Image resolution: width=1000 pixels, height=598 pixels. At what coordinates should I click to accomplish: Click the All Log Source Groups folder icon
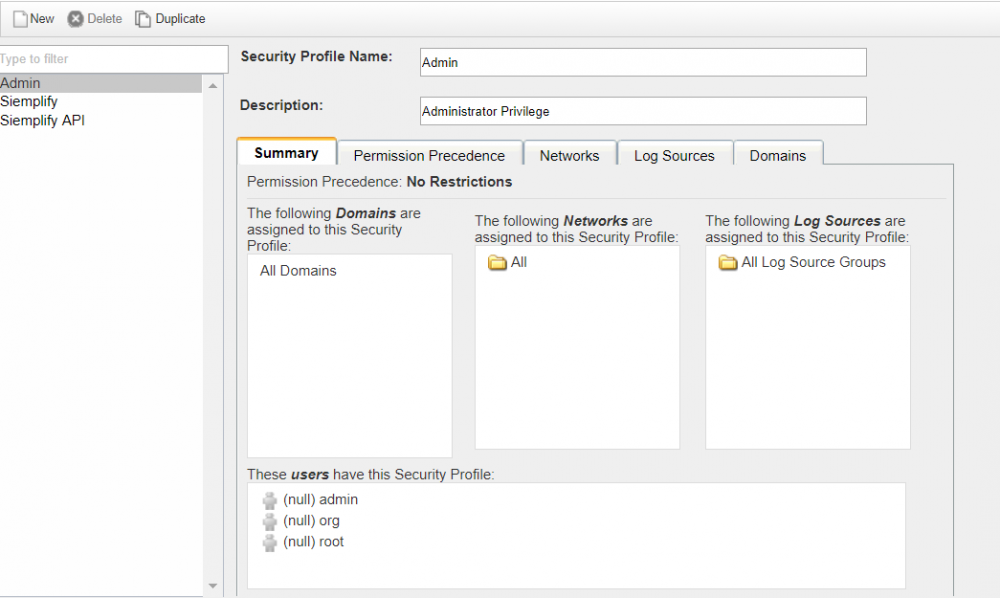click(x=727, y=262)
